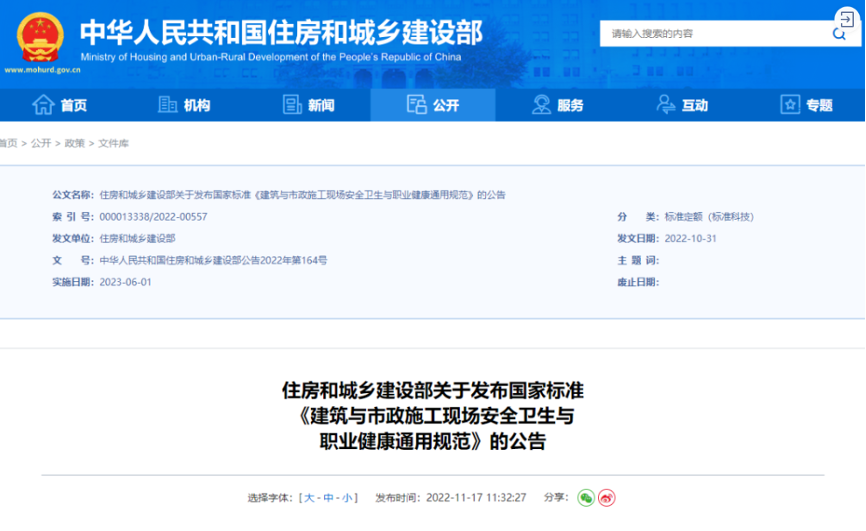Select medium font size 中
866x531 pixels.
pos(328,498)
